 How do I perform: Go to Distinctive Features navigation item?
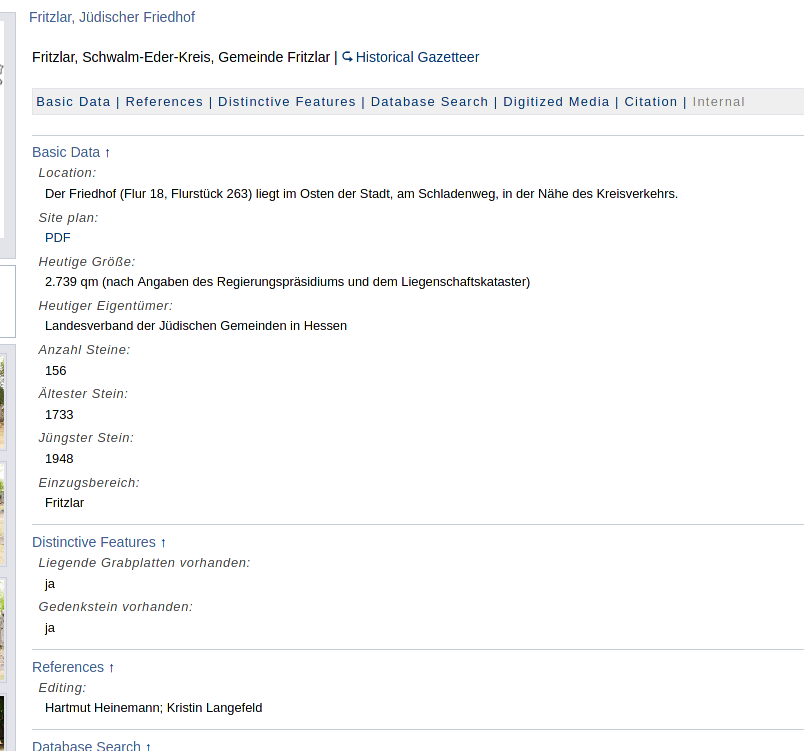[x=287, y=102]
